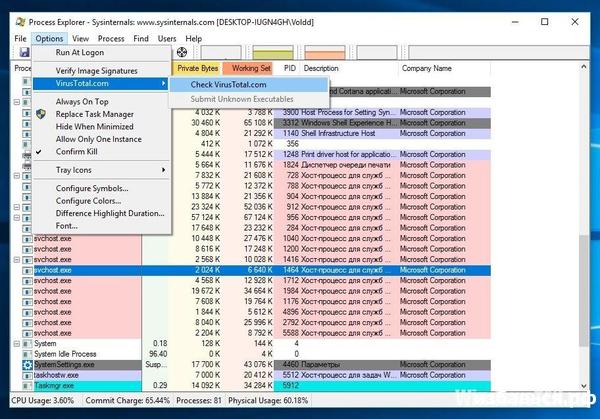Open the VirusTotal.com submenu entry

pos(102,83)
